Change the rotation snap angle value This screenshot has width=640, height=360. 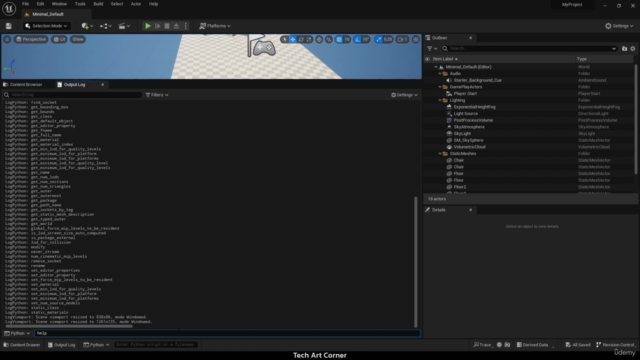point(366,39)
